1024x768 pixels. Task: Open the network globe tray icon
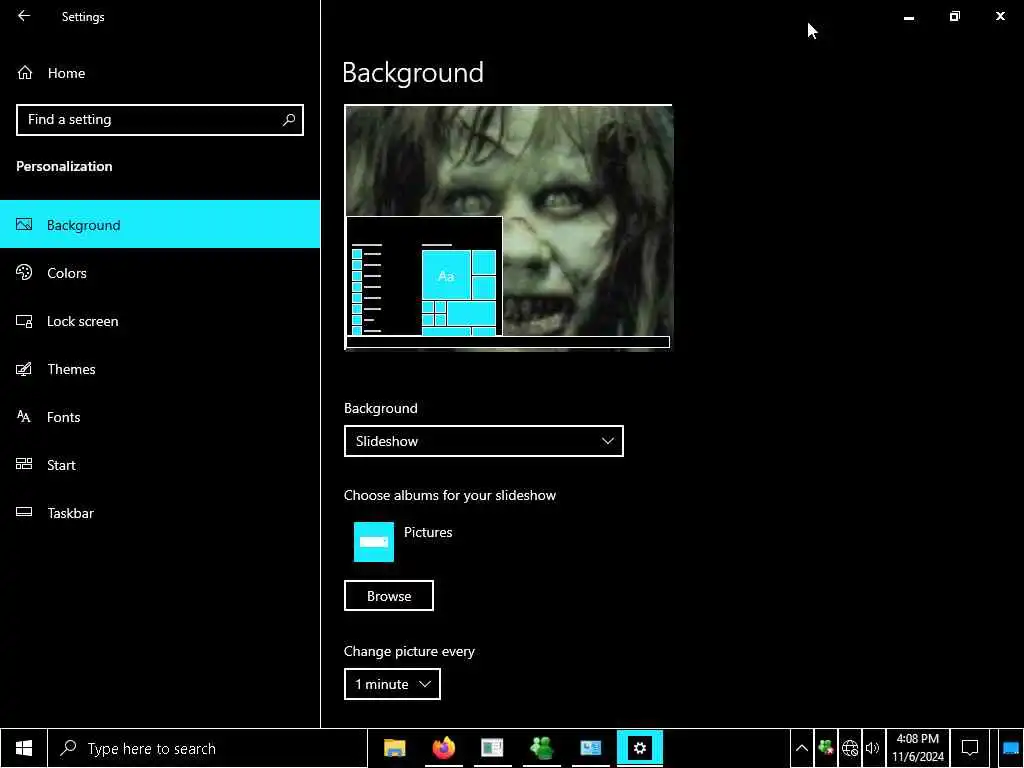(850, 748)
